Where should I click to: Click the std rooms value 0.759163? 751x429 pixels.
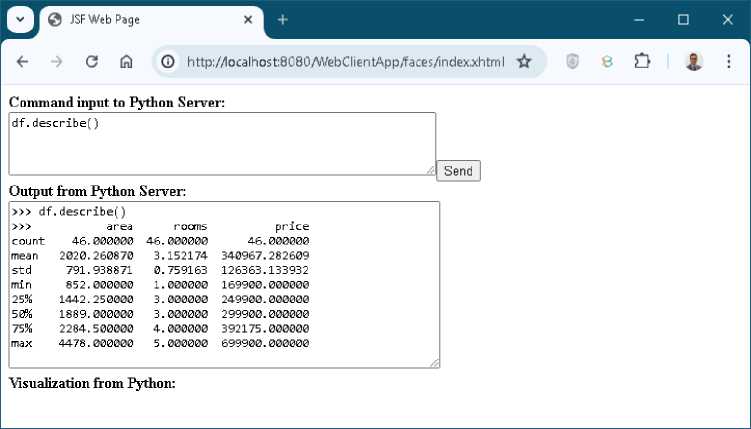(181, 270)
